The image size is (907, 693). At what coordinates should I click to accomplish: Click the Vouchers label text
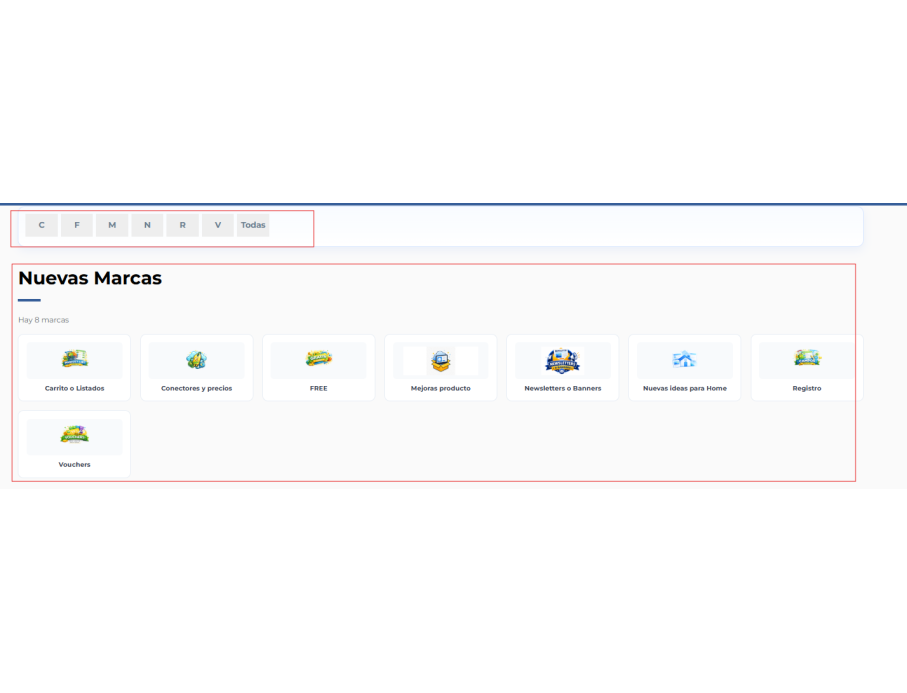pos(75,465)
